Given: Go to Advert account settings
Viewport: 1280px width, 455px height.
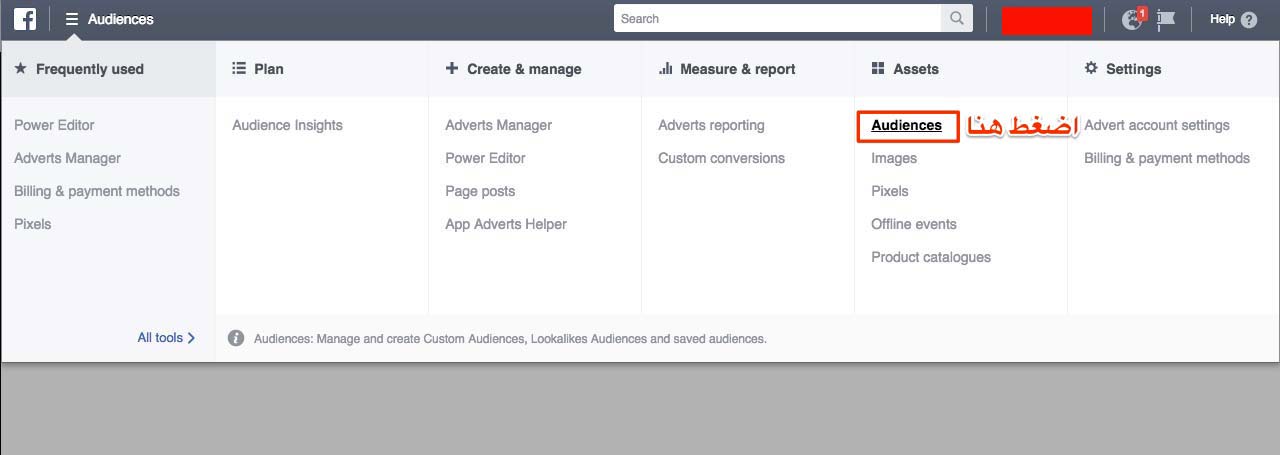Looking at the screenshot, I should pyautogui.click(x=1157, y=125).
